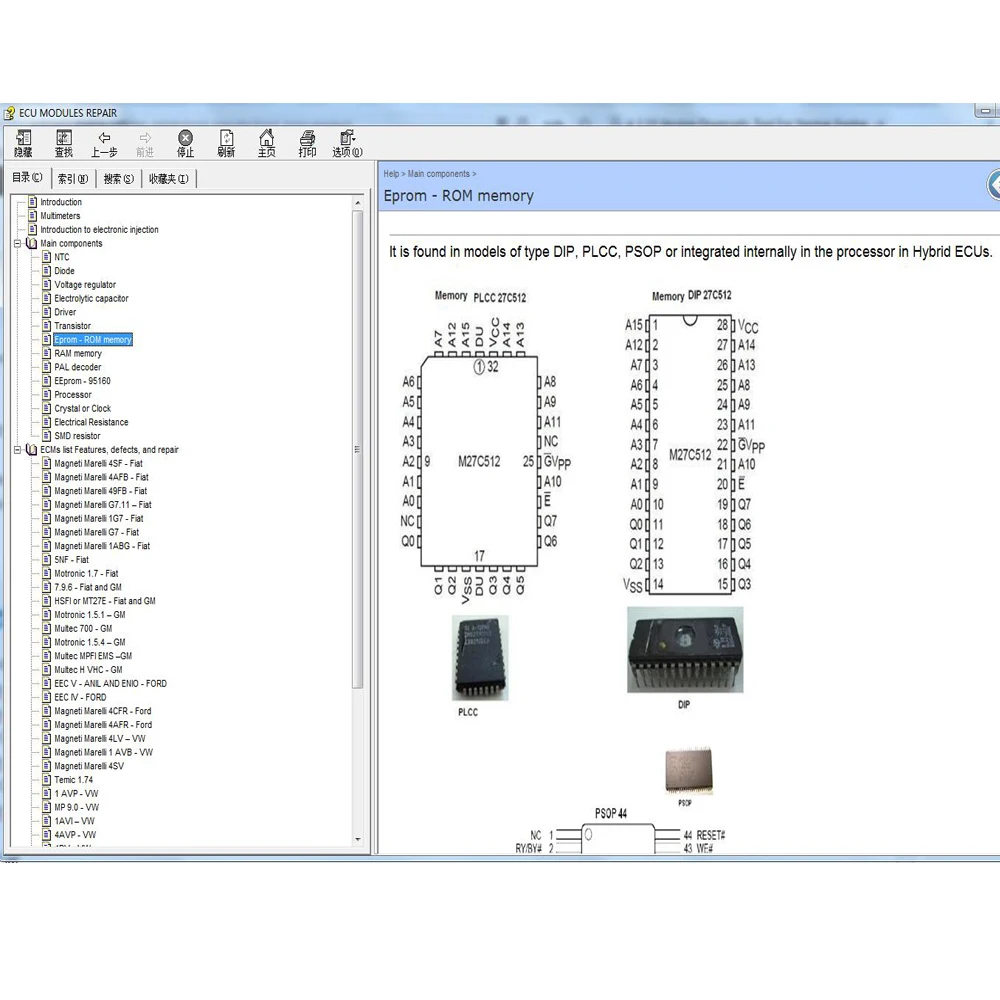Image resolution: width=1000 pixels, height=1000 pixels.
Task: Click the Main components breadcrumb link
Action: coord(438,174)
